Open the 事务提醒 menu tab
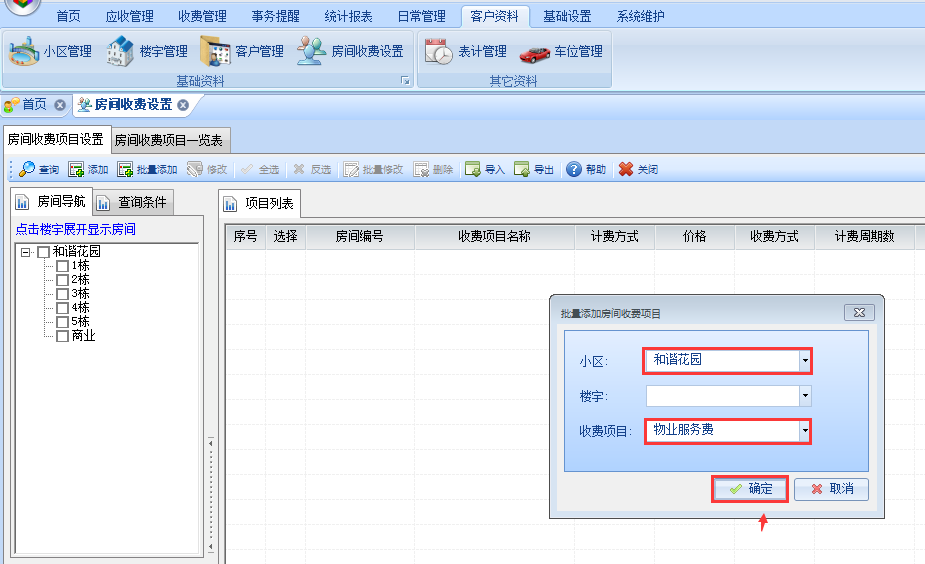925x564 pixels. click(275, 17)
